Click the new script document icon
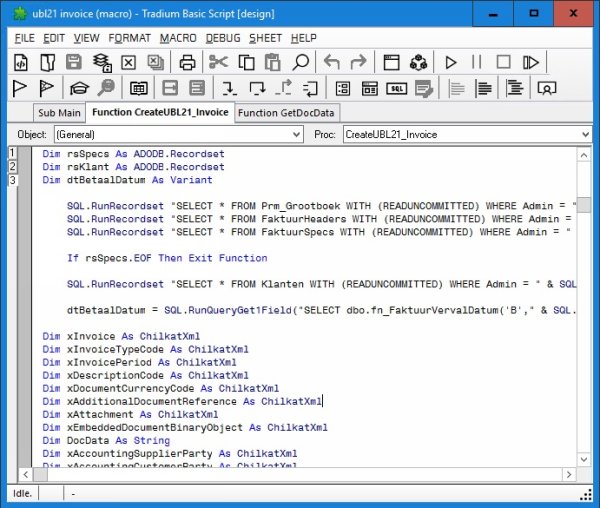Image resolution: width=600 pixels, height=508 pixels. (21, 62)
